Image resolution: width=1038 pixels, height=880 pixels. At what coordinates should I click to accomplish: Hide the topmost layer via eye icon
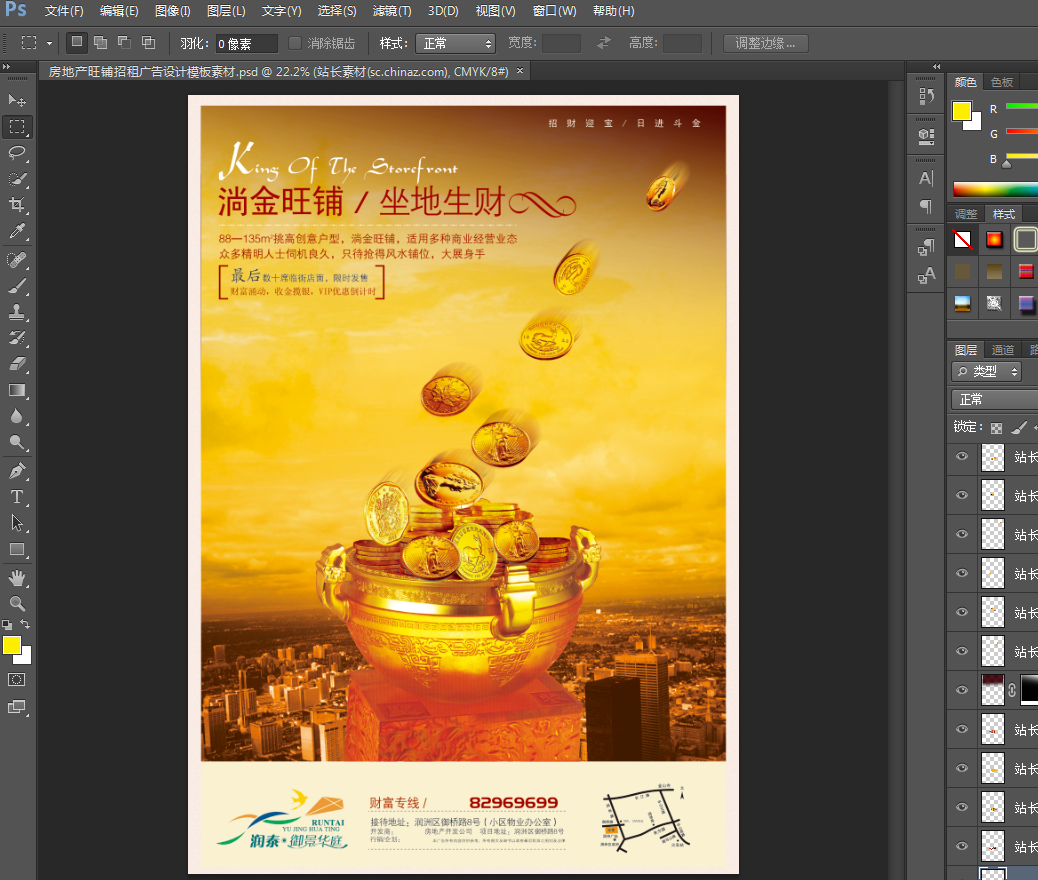coord(962,457)
